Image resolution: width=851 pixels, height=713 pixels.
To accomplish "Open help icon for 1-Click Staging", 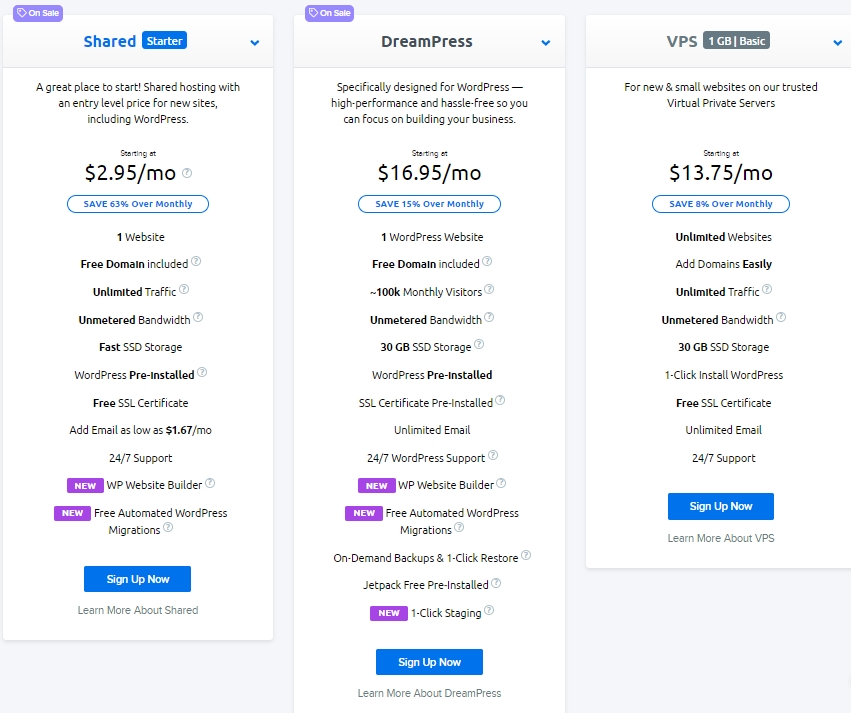I will [x=489, y=610].
